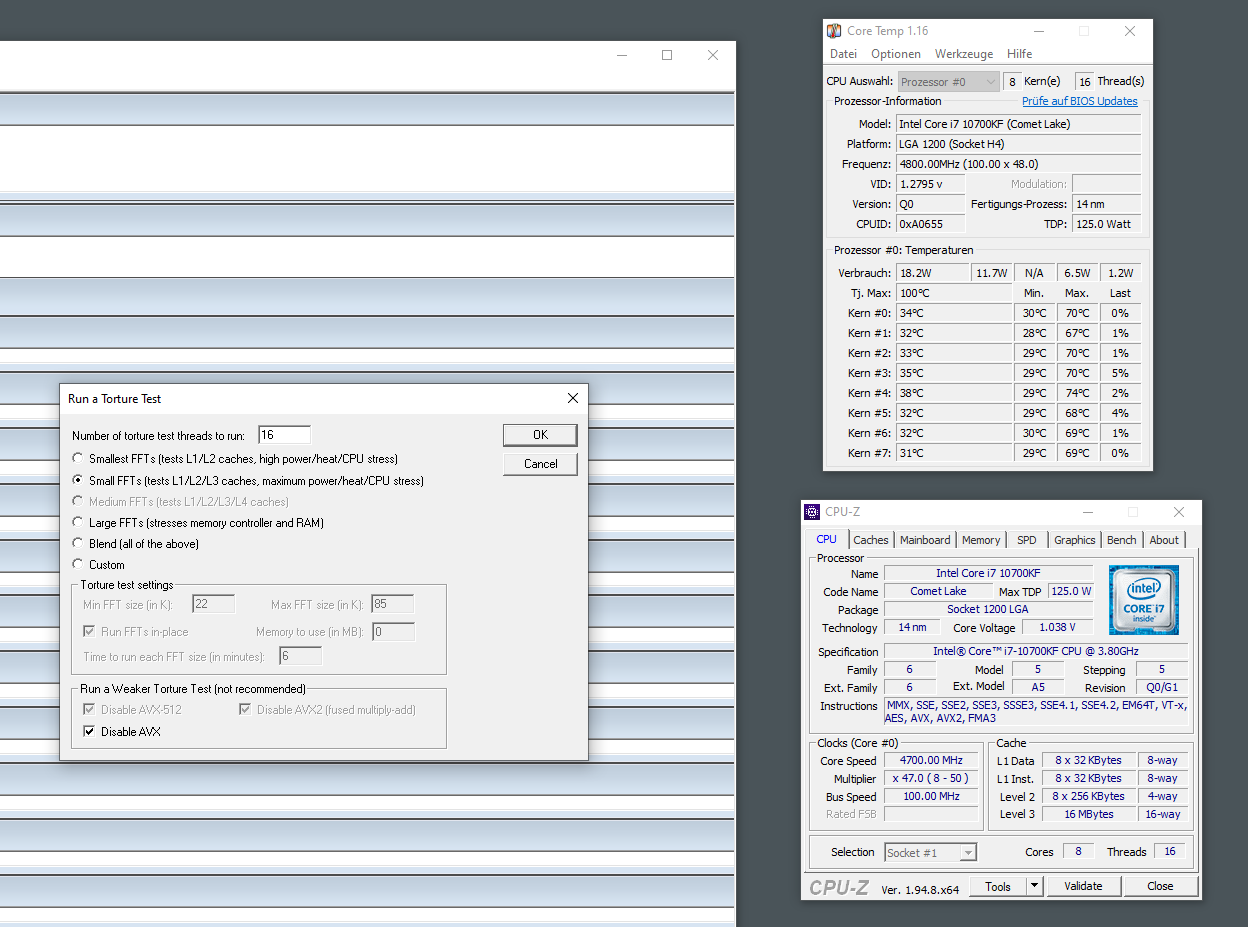The height and width of the screenshot is (927, 1248).
Task: Toggle the Disable AVX checkbox
Action: tap(89, 732)
